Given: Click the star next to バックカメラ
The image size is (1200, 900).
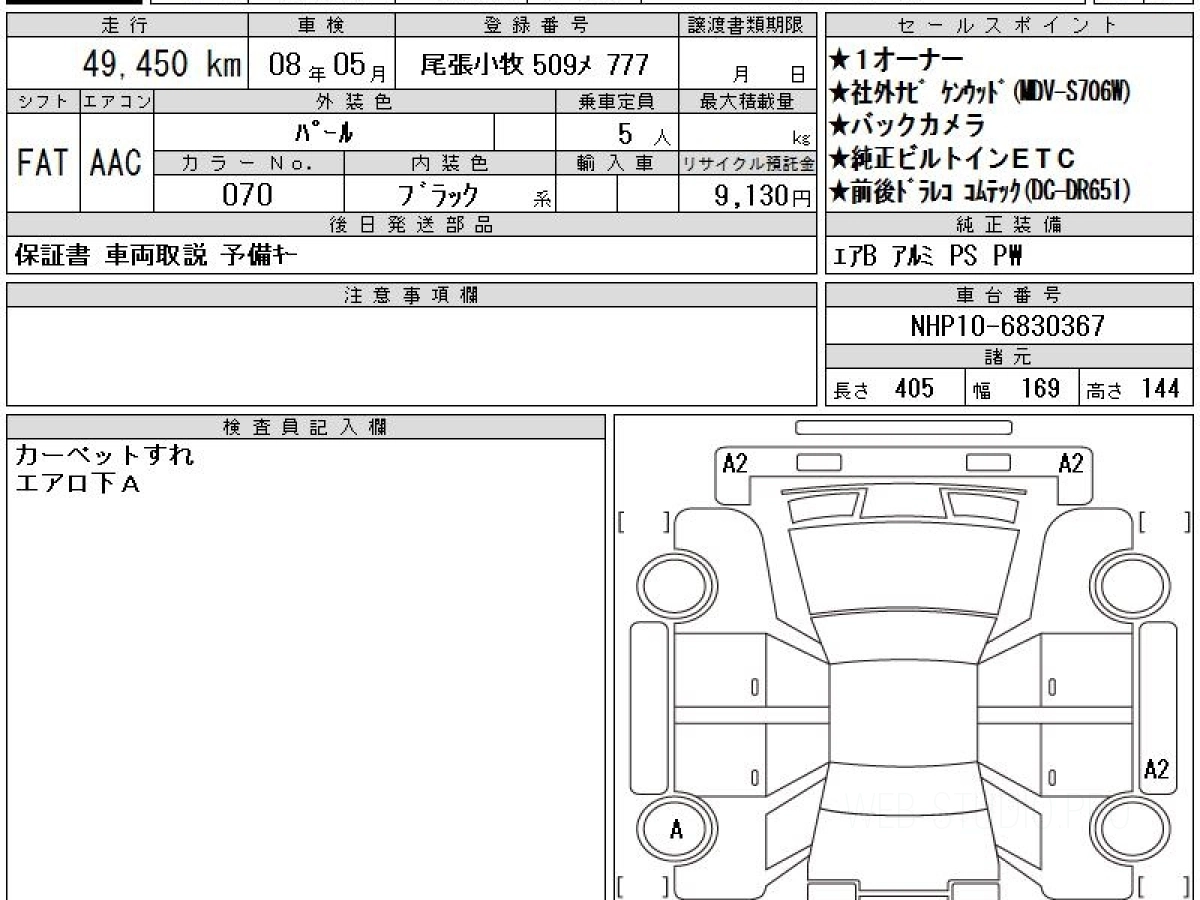Looking at the screenshot, I should pyautogui.click(x=839, y=125).
